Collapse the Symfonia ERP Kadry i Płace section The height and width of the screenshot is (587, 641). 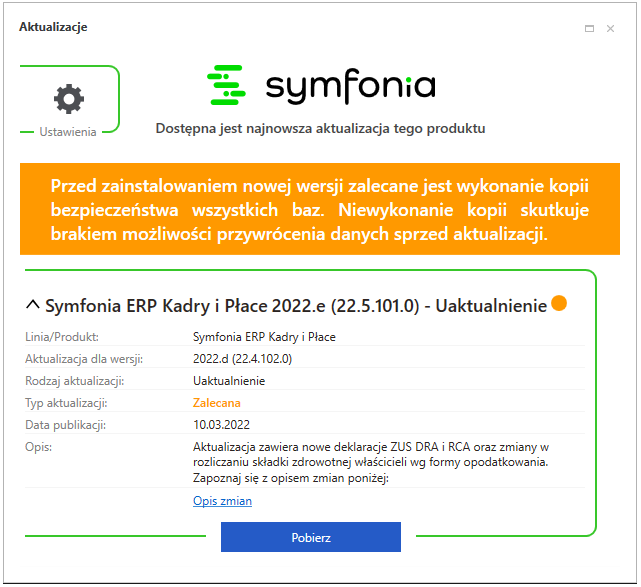tap(33, 305)
